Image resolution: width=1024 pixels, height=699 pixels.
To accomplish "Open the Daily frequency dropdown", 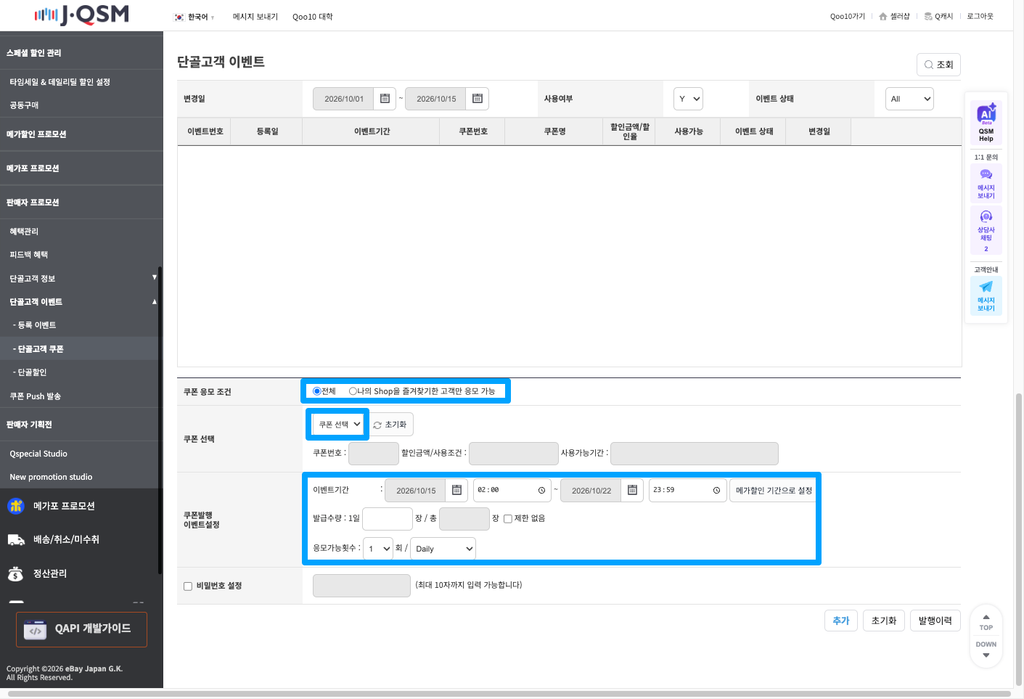I will (x=443, y=549).
